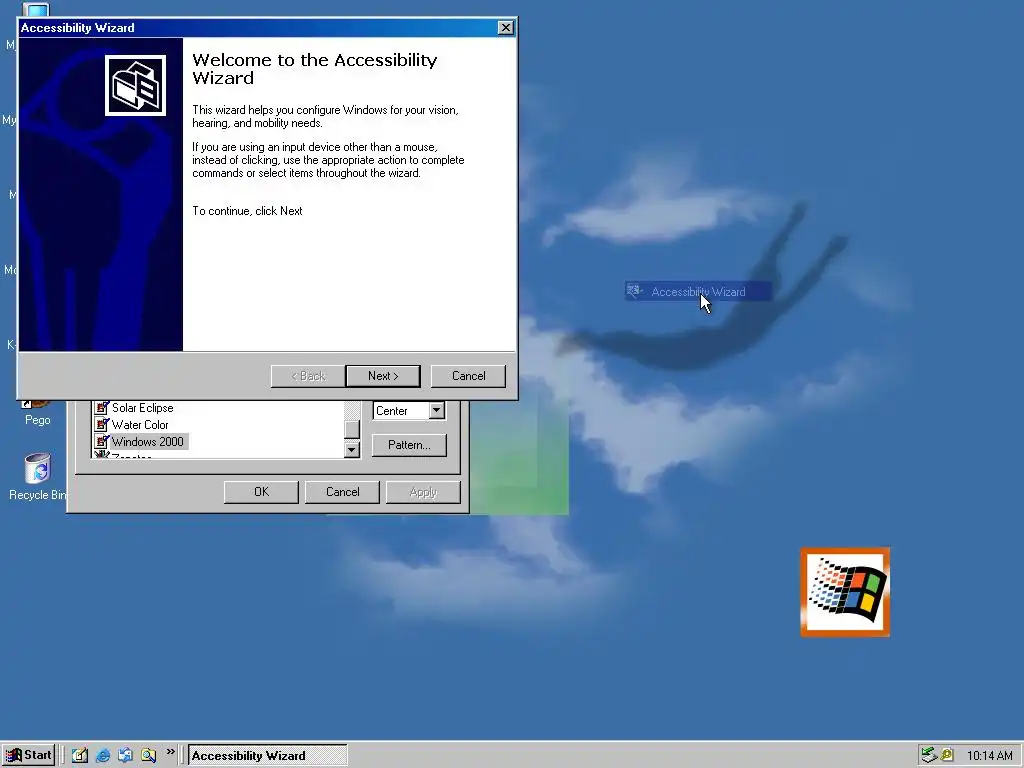Click the Windows 2000 wallpaper file icon

[x=102, y=441]
